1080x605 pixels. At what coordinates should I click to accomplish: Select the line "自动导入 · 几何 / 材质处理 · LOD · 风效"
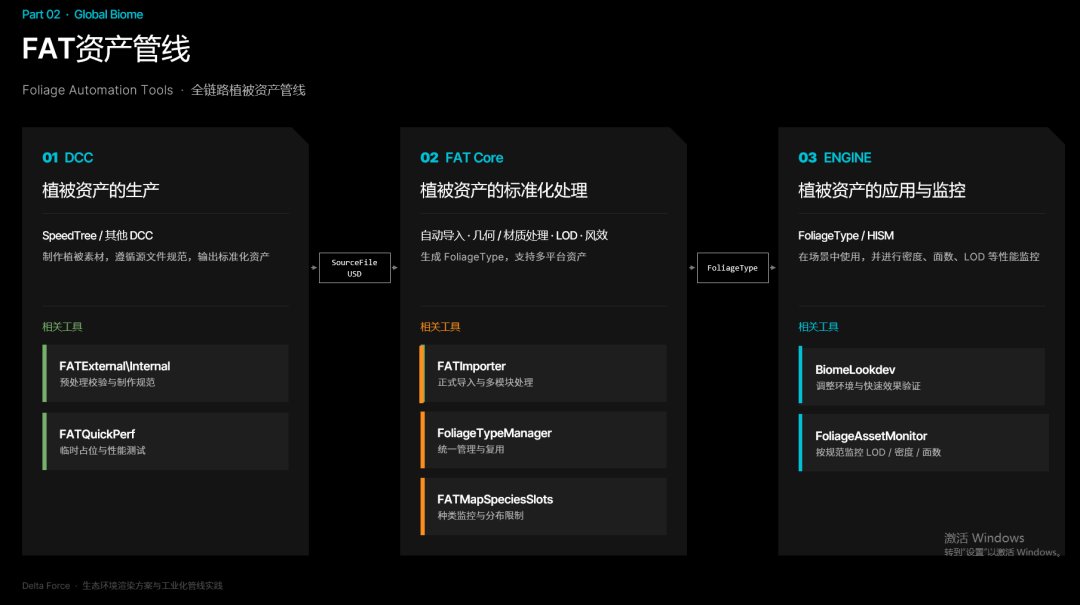click(x=514, y=236)
